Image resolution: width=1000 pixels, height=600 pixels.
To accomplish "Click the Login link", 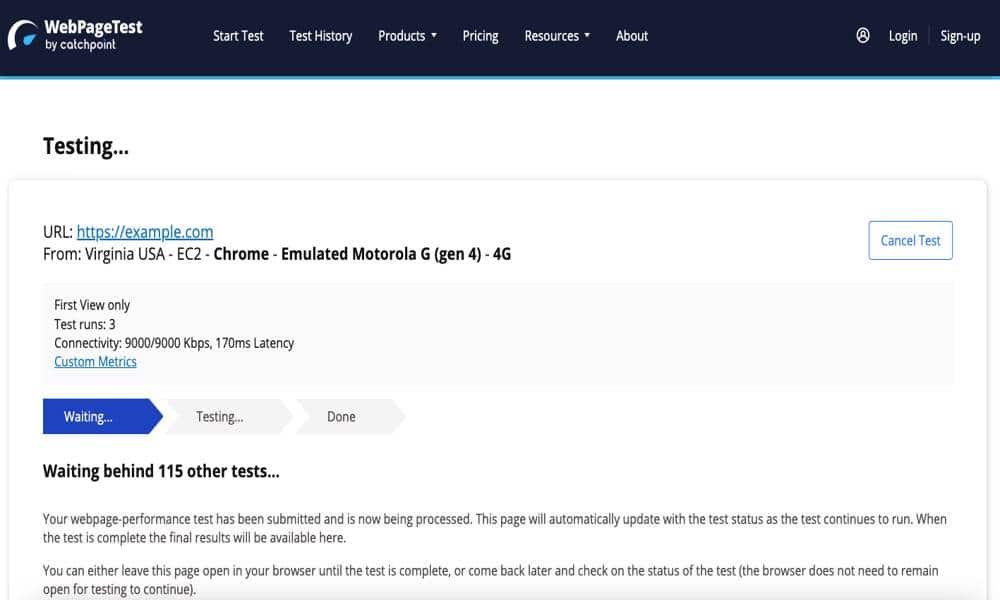I will pos(902,36).
